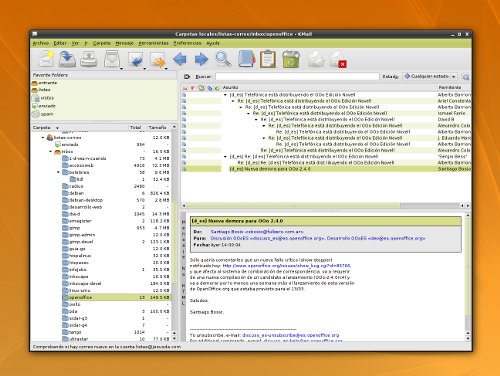Open the dropdown arrow beside the mail tray icon
This screenshot has width=500, height=376.
tap(121, 69)
